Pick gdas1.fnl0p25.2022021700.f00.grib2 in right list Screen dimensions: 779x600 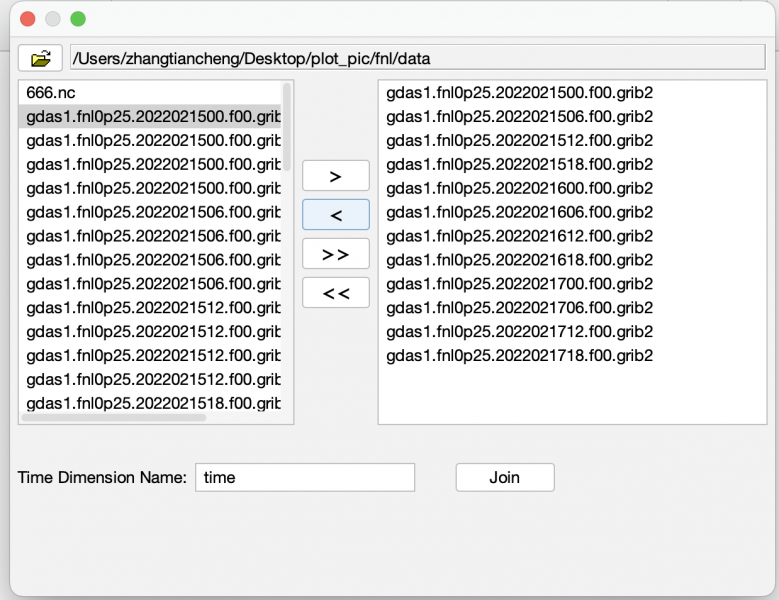(519, 284)
